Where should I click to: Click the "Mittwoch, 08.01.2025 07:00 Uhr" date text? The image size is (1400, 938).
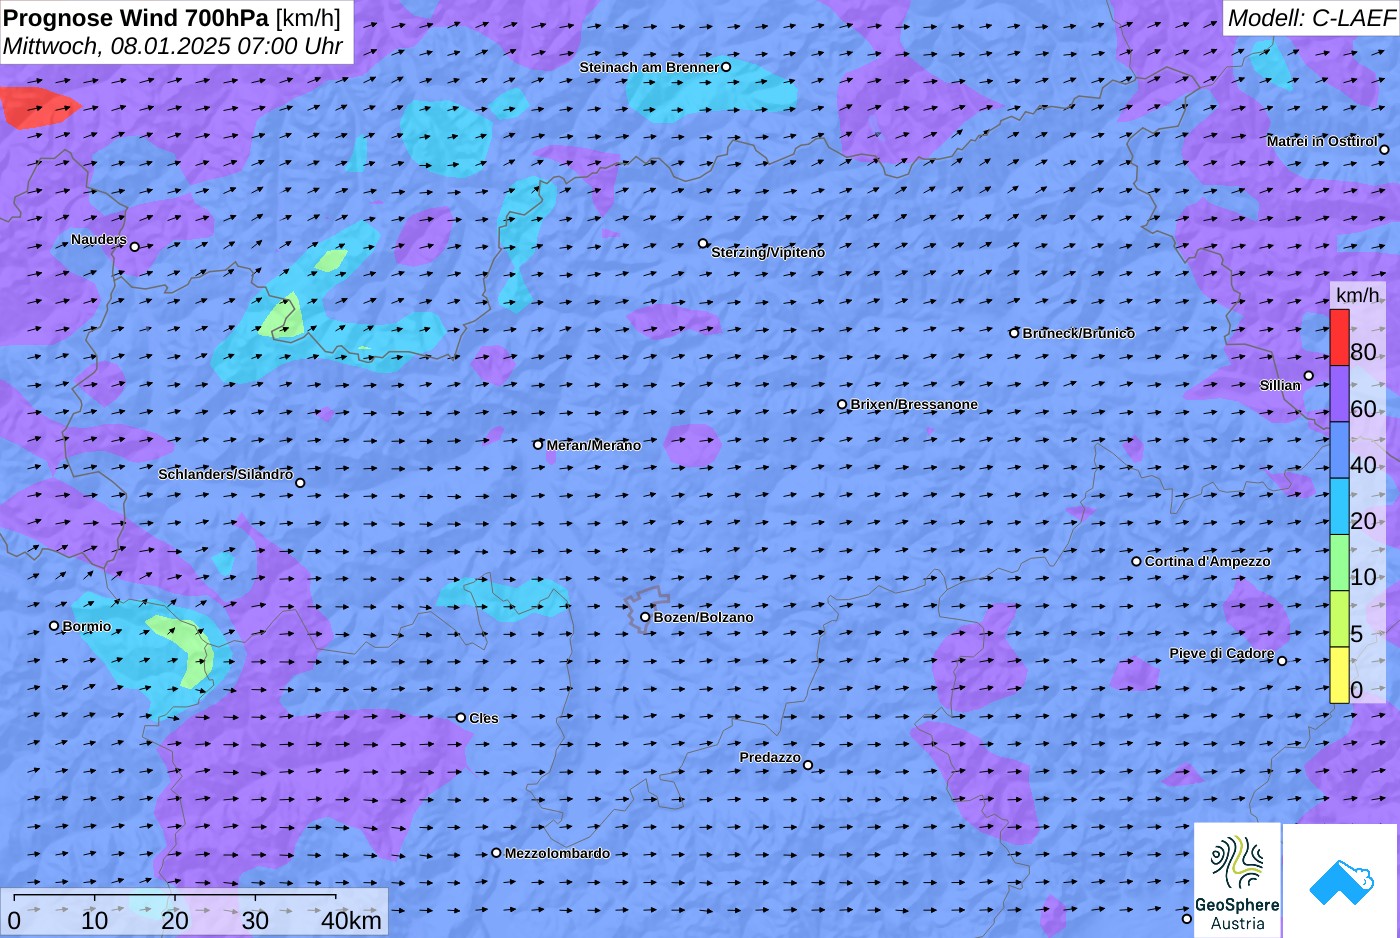(173, 46)
